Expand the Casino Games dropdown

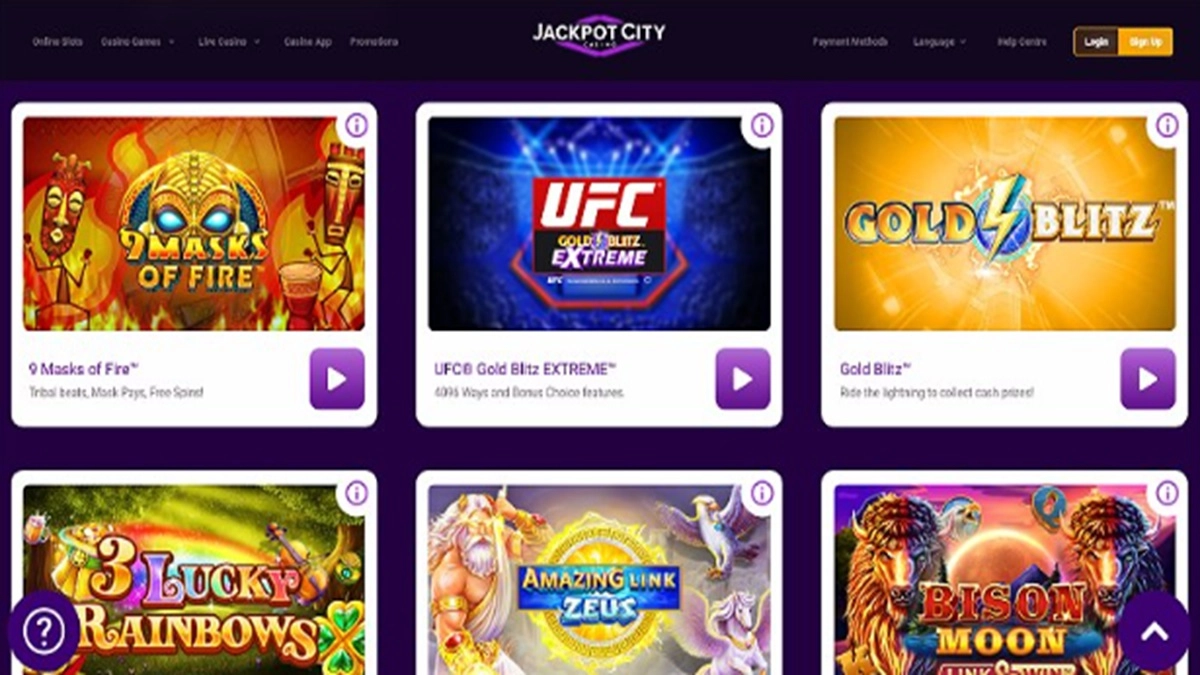[x=138, y=42]
